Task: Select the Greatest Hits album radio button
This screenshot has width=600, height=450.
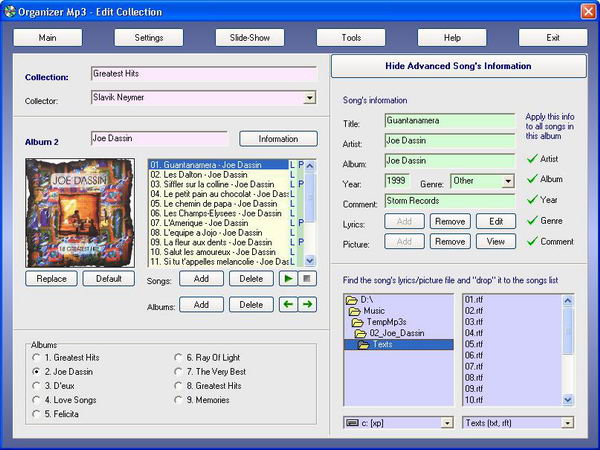Action: coord(37,357)
